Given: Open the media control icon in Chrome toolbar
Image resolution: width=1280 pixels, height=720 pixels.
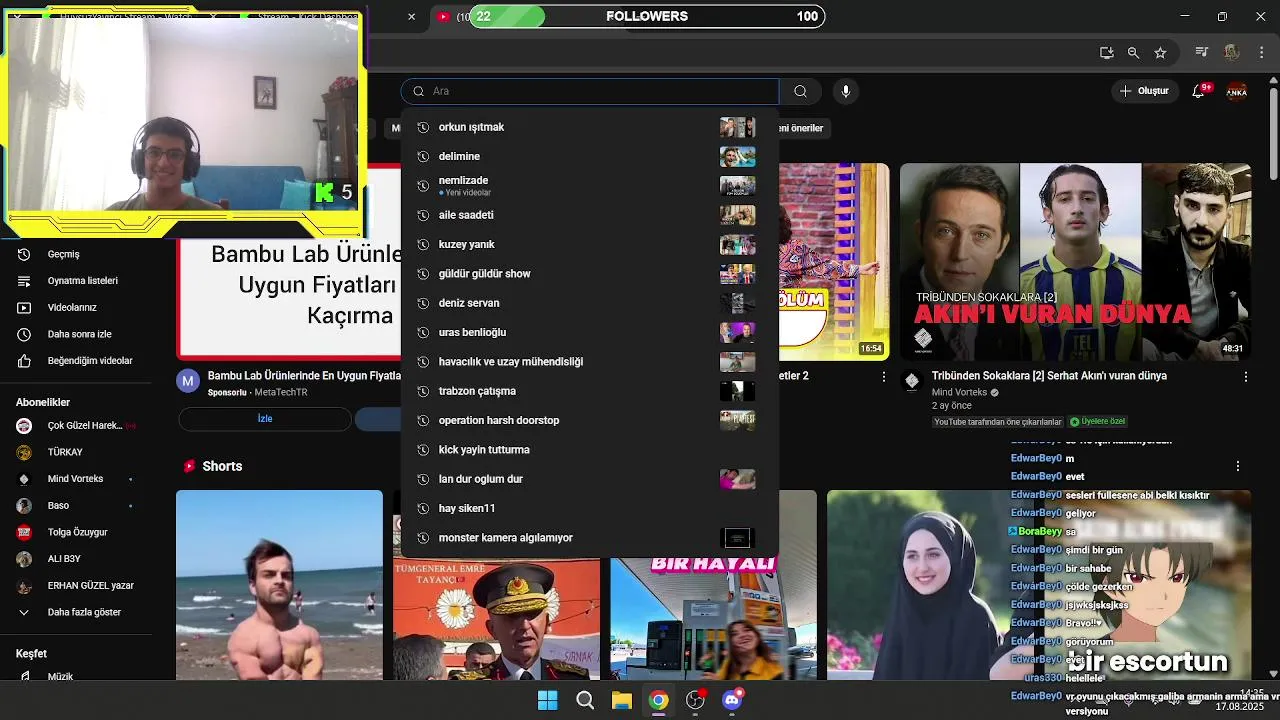Looking at the screenshot, I should [x=1202, y=53].
